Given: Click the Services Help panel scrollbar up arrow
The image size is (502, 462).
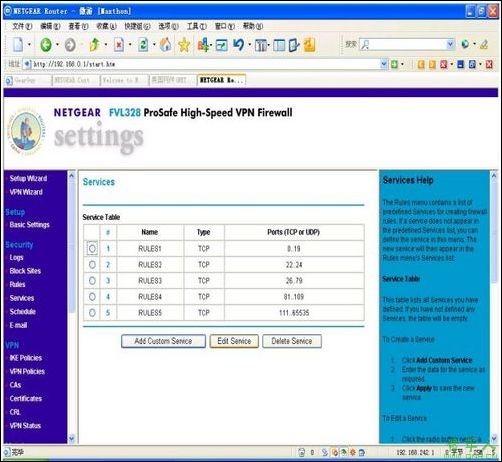Looking at the screenshot, I should point(494,176).
